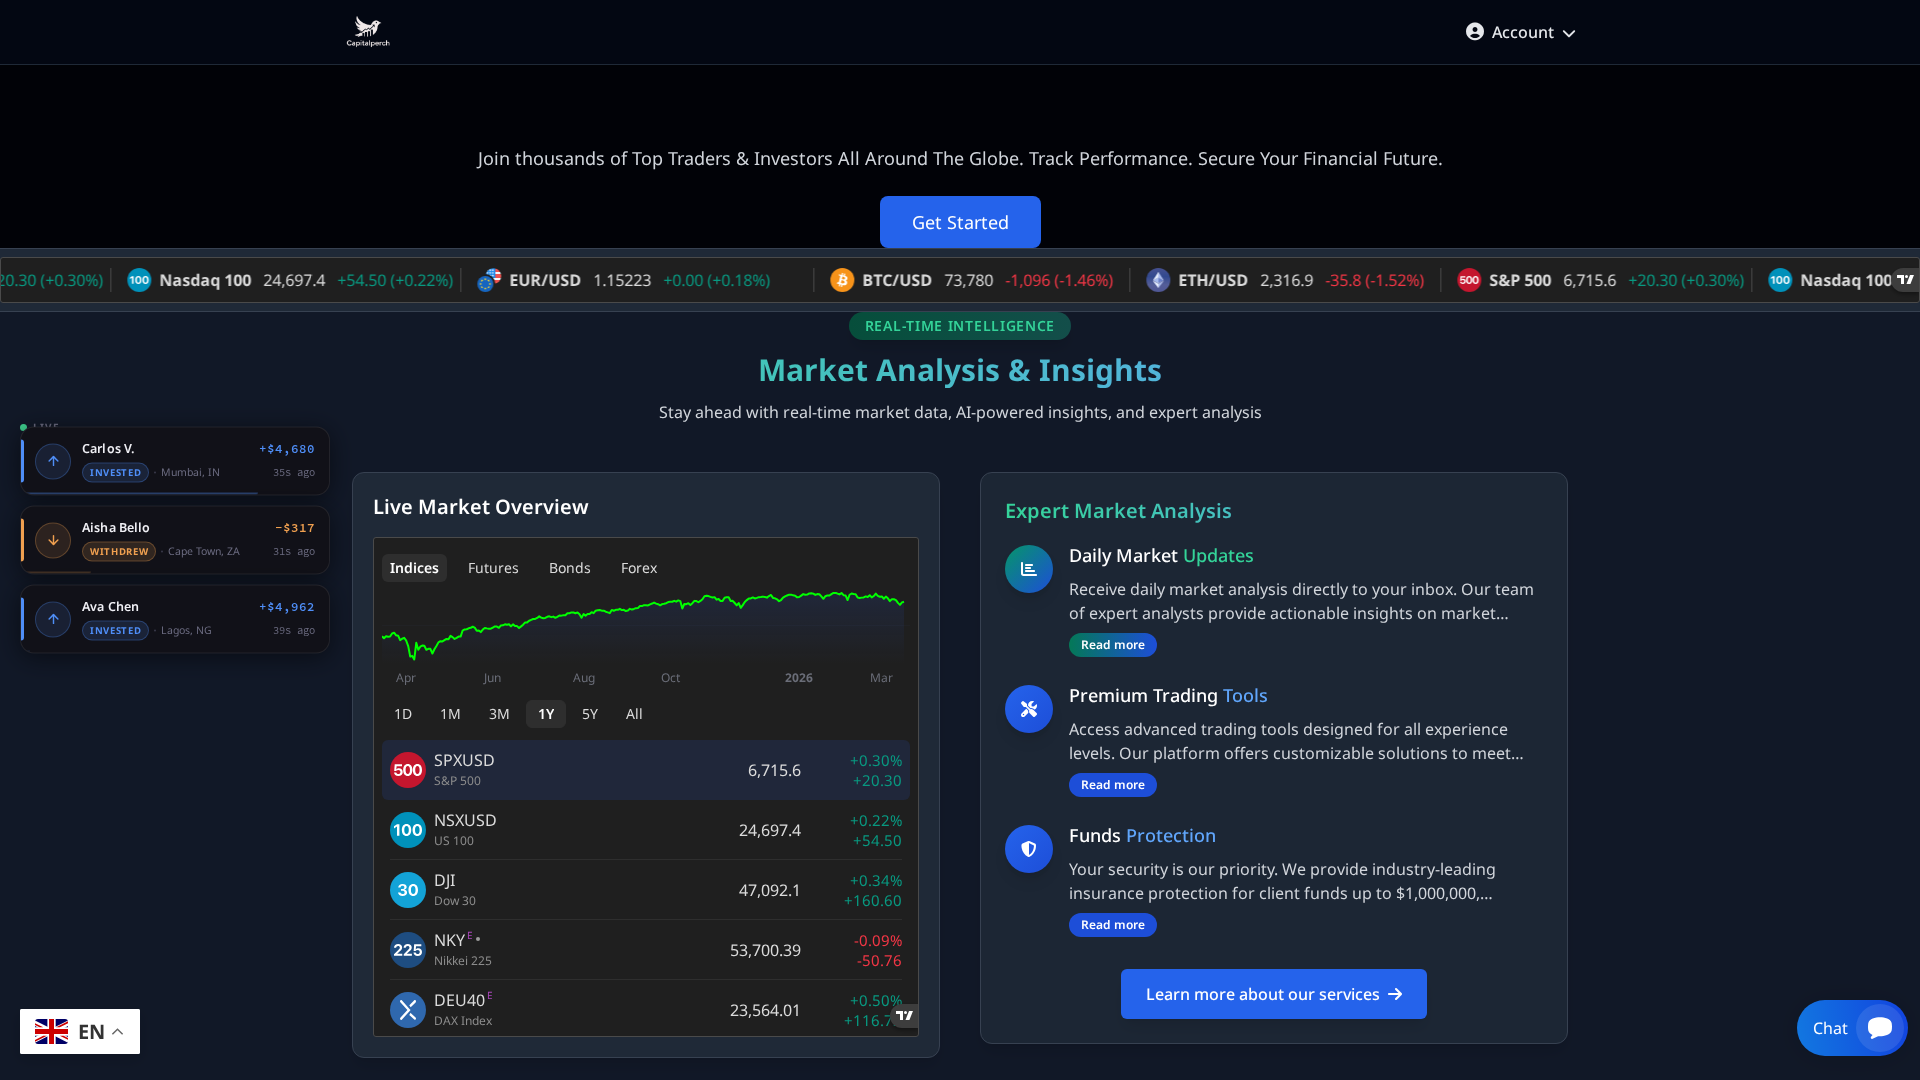The height and width of the screenshot is (1080, 1920).
Task: Click the DAX Index logo beside DEU40
Action: click(x=407, y=1009)
